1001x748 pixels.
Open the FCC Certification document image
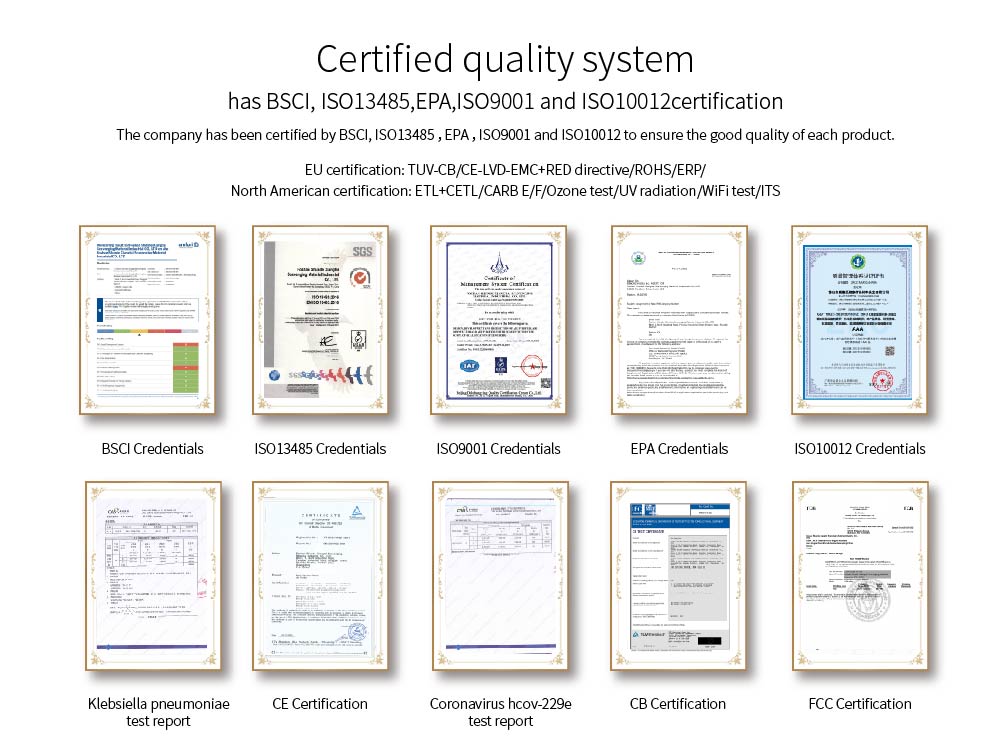click(860, 576)
